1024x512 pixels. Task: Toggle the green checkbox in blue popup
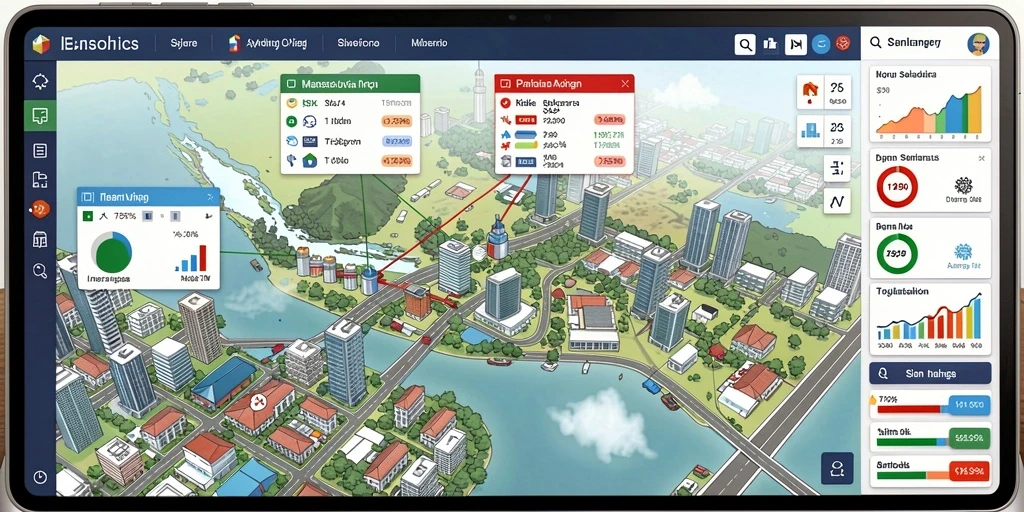(x=86, y=215)
